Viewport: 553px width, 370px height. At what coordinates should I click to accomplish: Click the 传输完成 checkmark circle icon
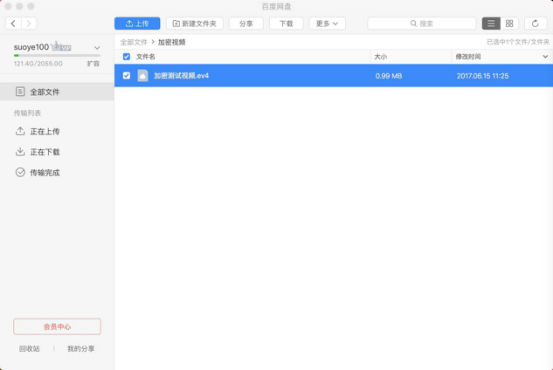tap(20, 172)
